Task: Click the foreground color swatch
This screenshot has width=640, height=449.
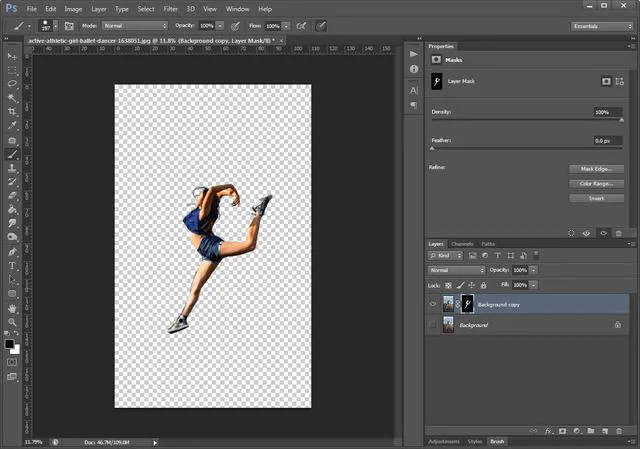Action: (9, 344)
